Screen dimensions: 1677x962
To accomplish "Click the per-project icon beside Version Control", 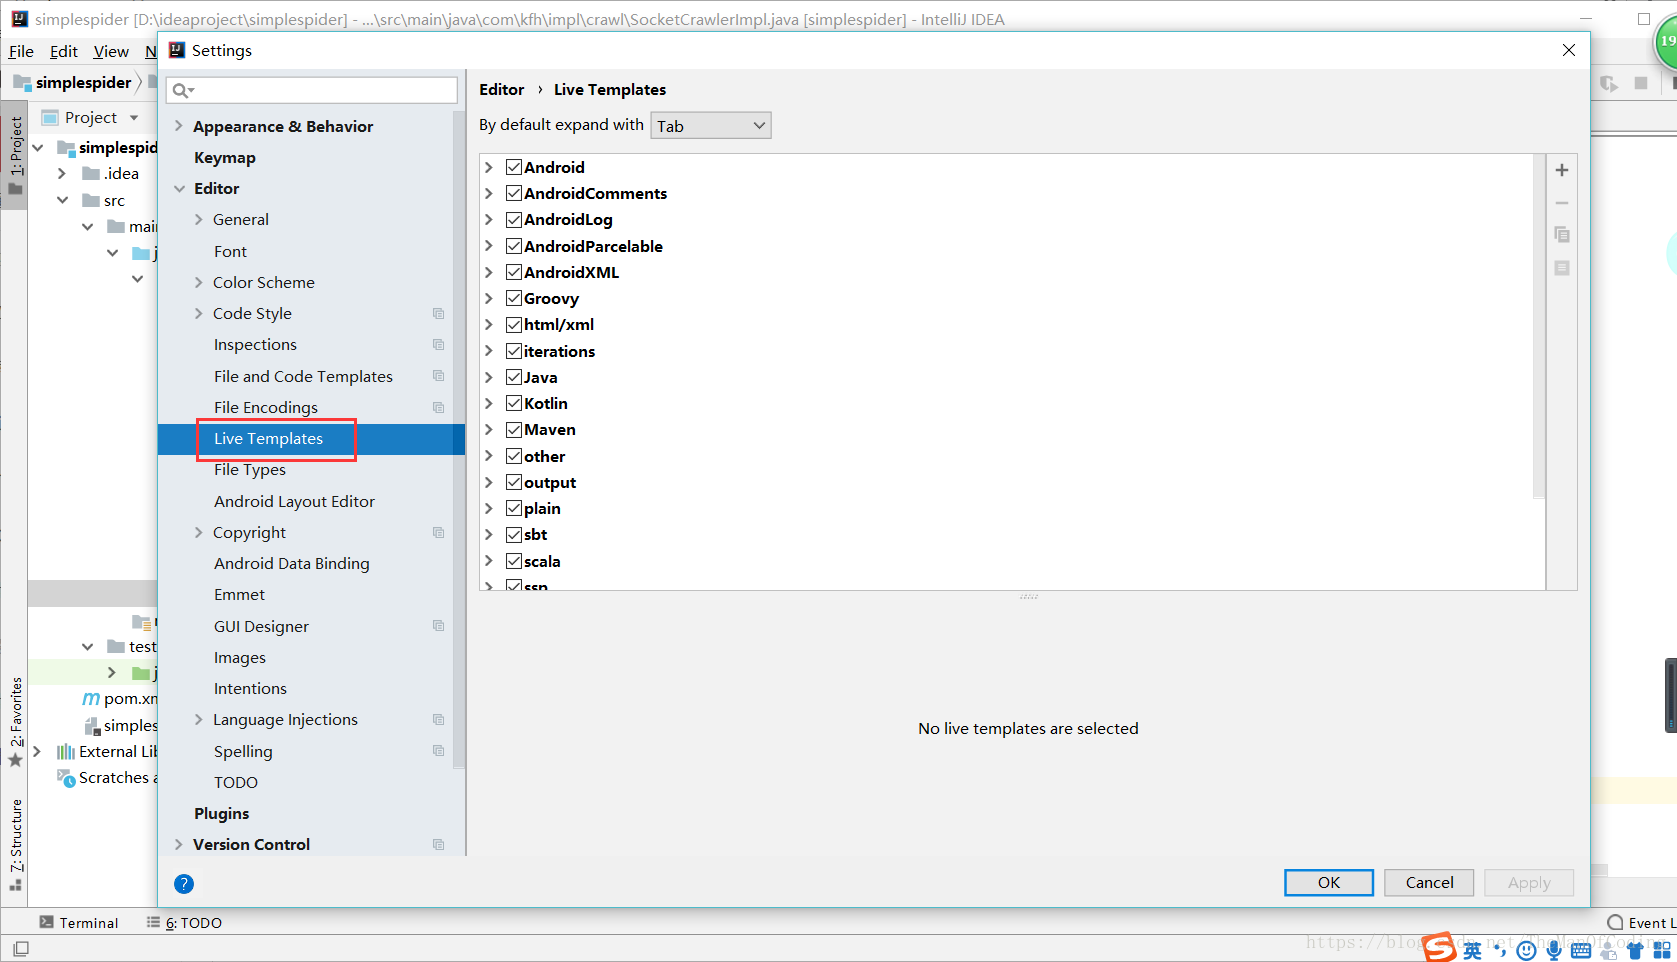I will click(438, 845).
